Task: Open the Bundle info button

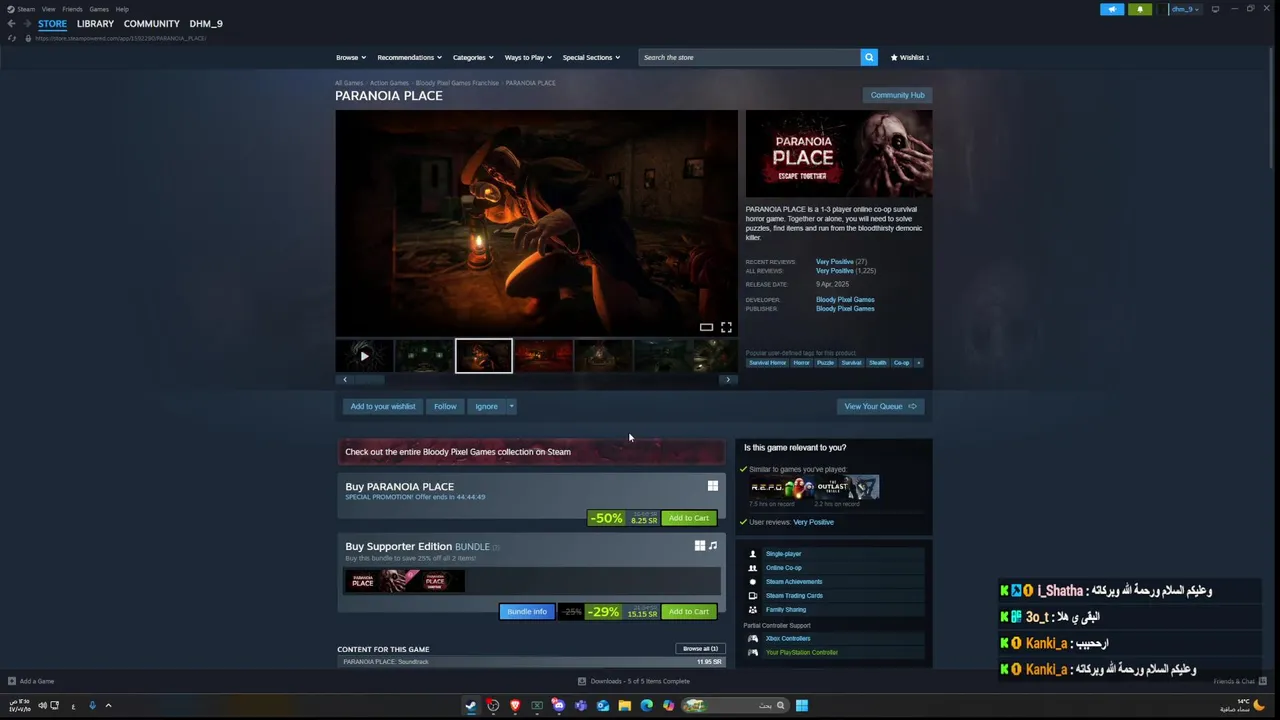Action: pos(527,612)
